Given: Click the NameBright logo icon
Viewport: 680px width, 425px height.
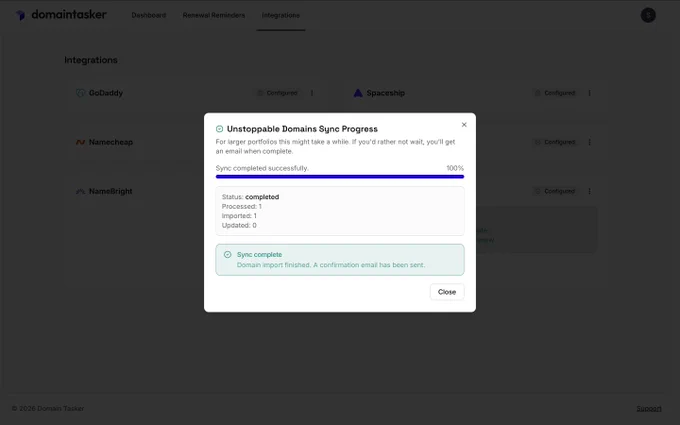Looking at the screenshot, I should pyautogui.click(x=80, y=191).
